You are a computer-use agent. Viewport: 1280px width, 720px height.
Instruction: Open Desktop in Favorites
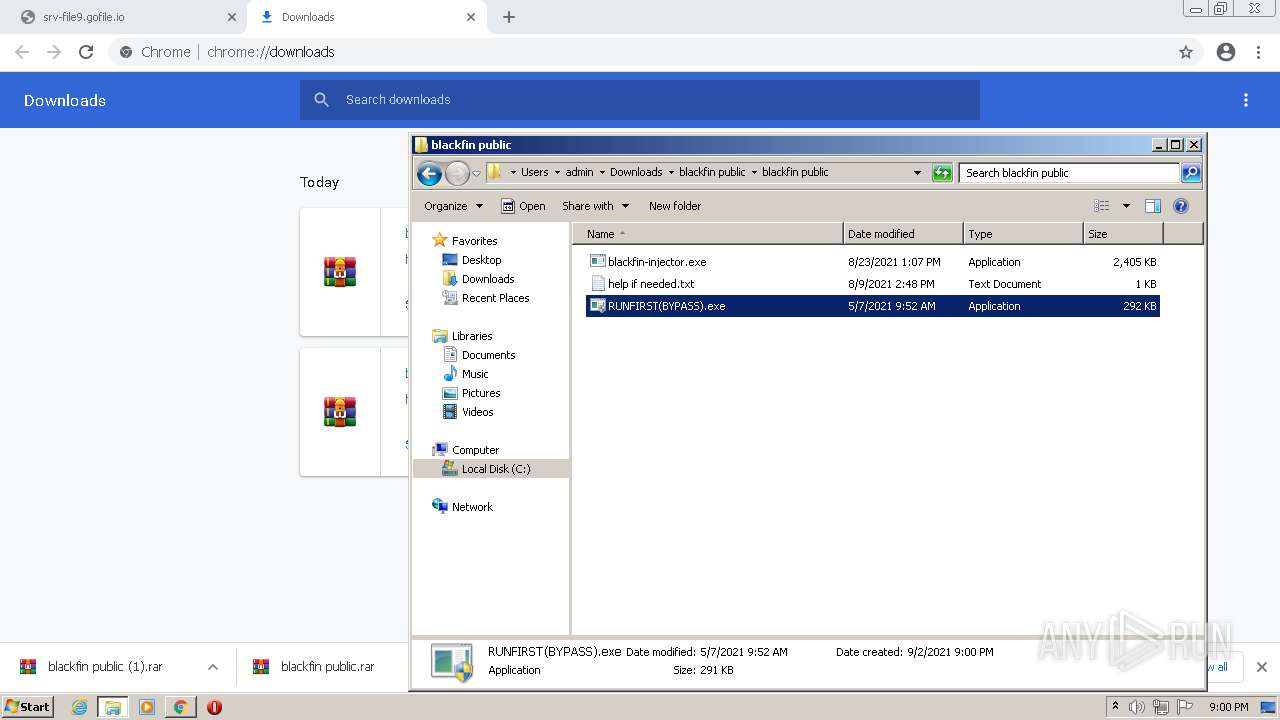pyautogui.click(x=481, y=260)
